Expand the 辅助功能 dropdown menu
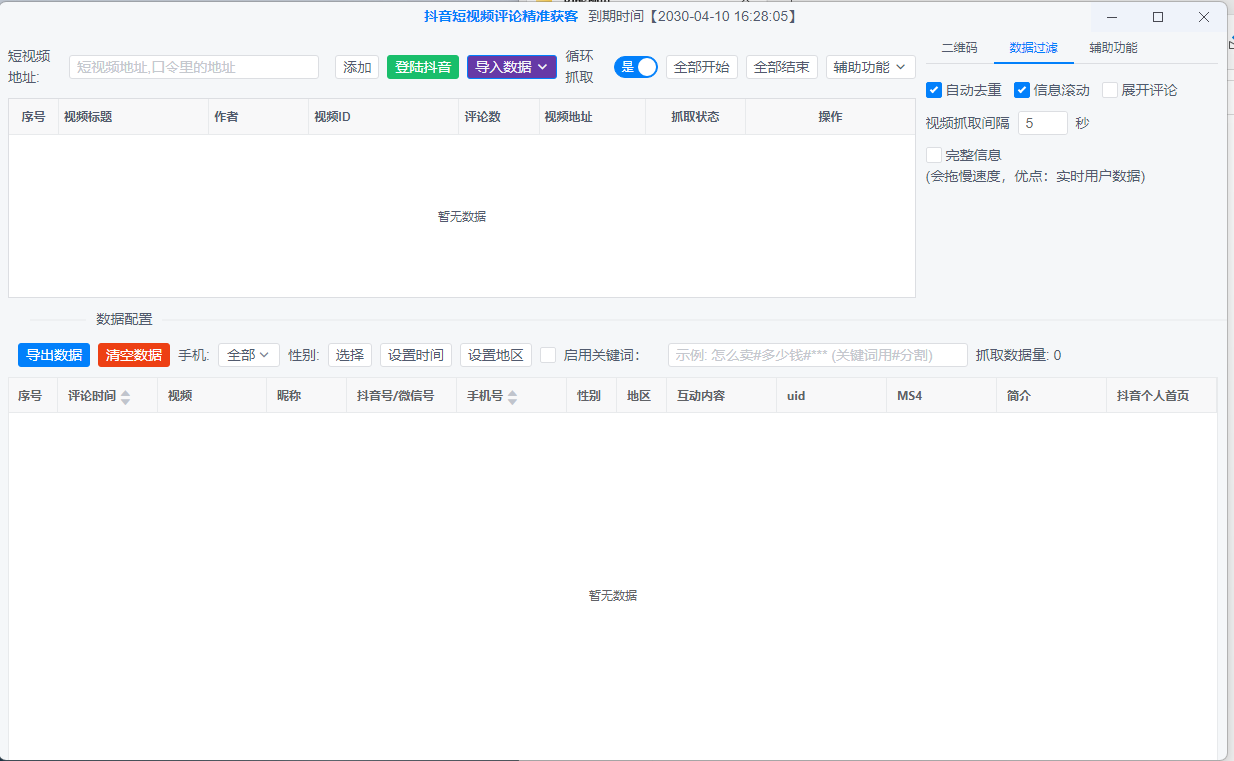The height and width of the screenshot is (761, 1234). click(x=870, y=67)
